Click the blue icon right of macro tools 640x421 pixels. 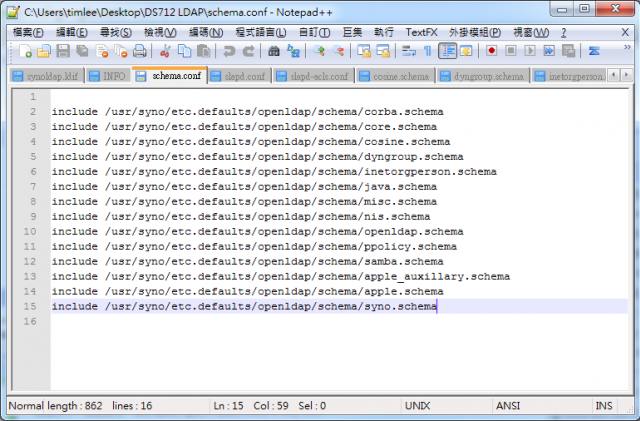(x=594, y=51)
